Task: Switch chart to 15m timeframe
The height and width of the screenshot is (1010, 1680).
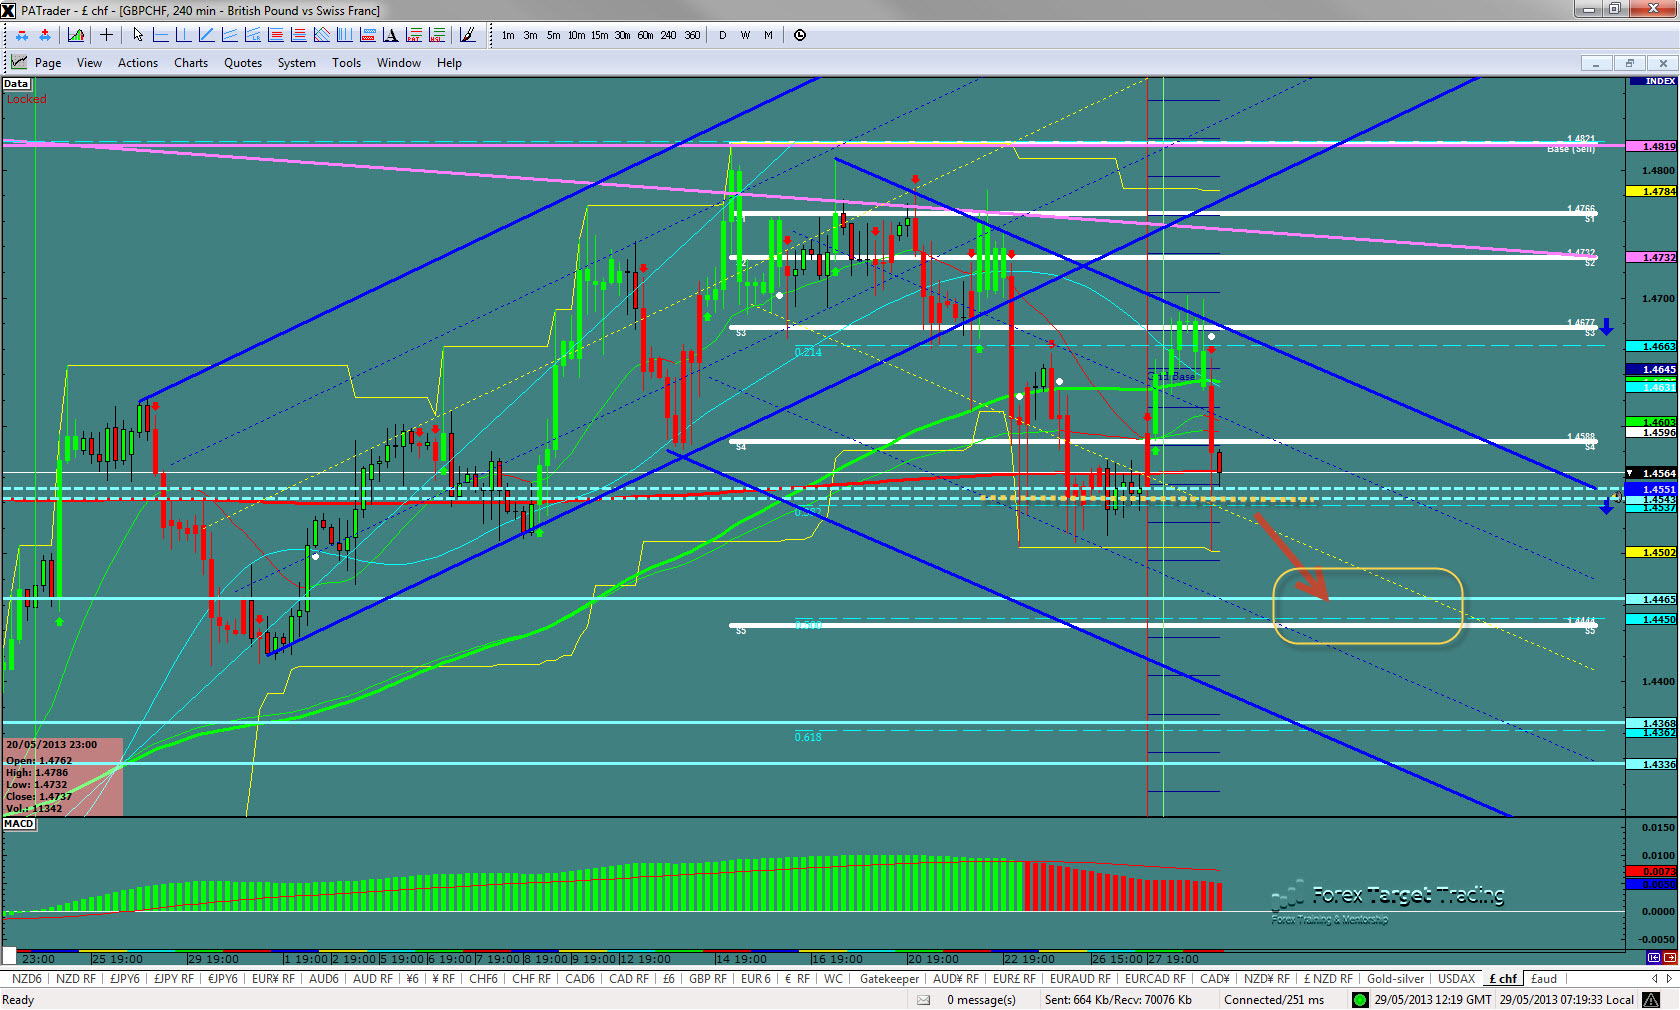Action: (x=599, y=35)
